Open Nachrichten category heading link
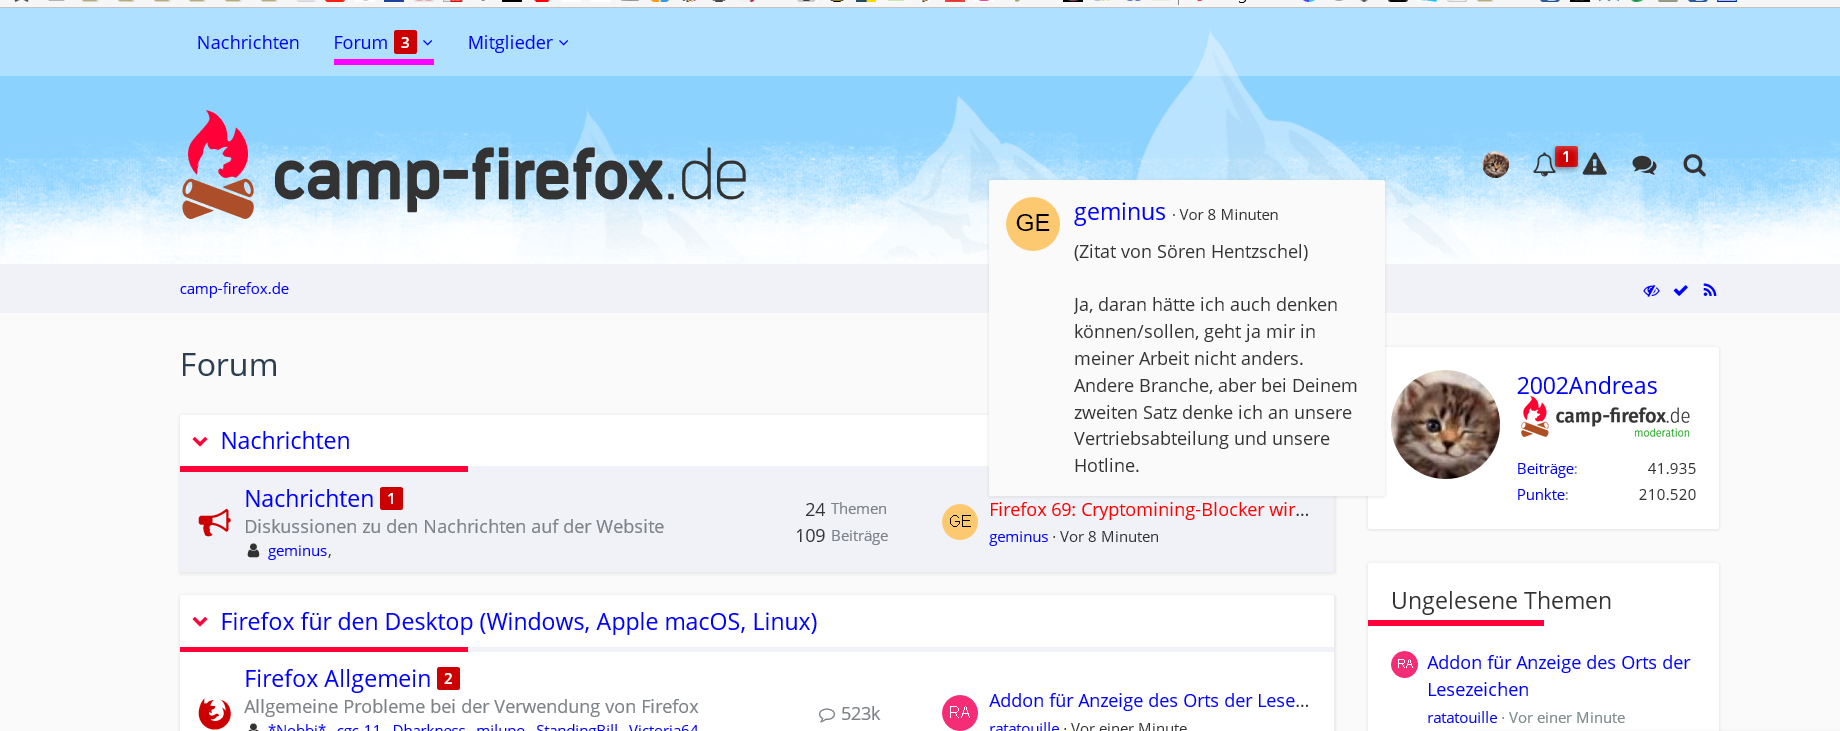This screenshot has height=731, width=1840. coord(285,440)
